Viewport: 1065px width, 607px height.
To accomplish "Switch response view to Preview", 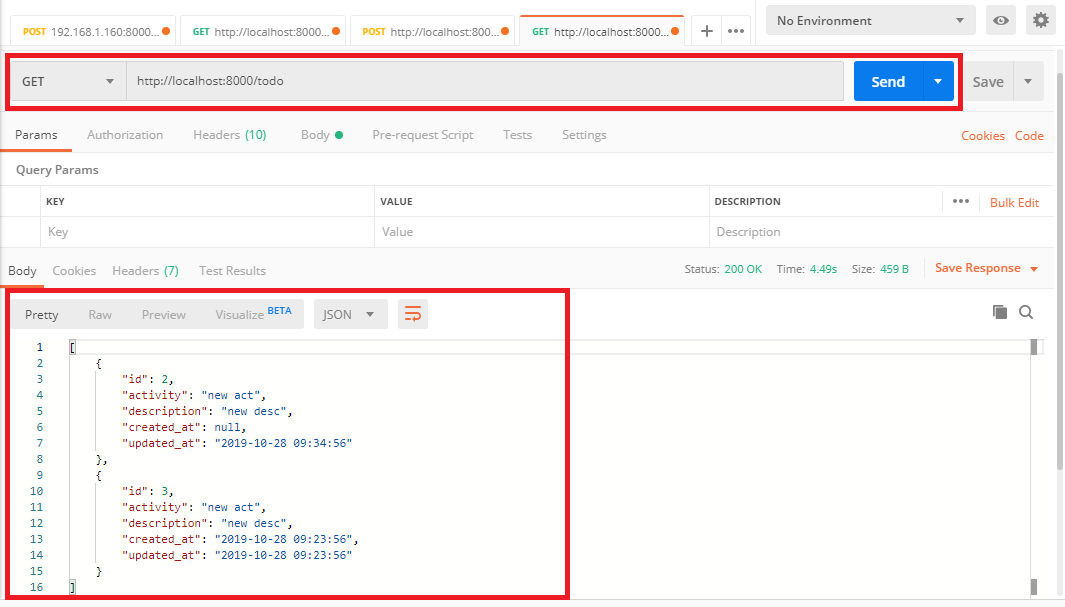I will point(163,314).
